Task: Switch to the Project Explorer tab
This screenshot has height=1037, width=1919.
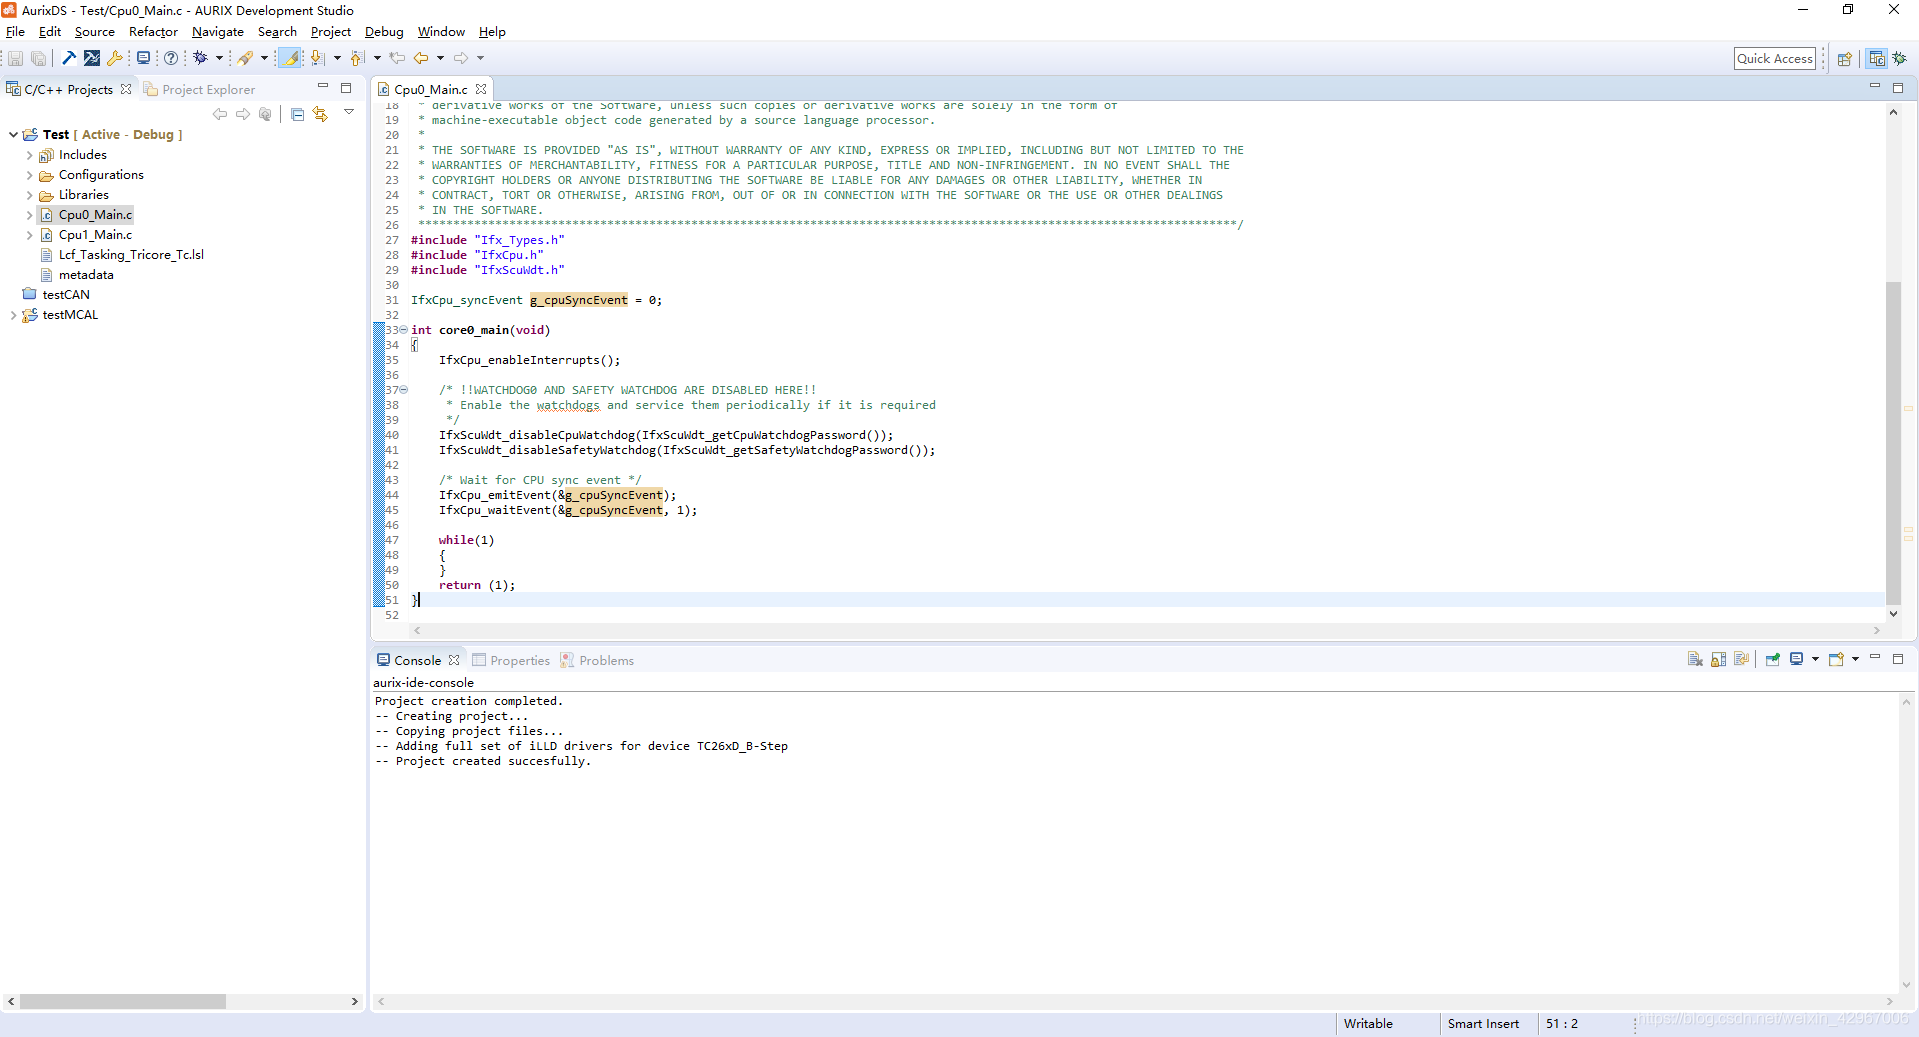Action: tap(200, 89)
